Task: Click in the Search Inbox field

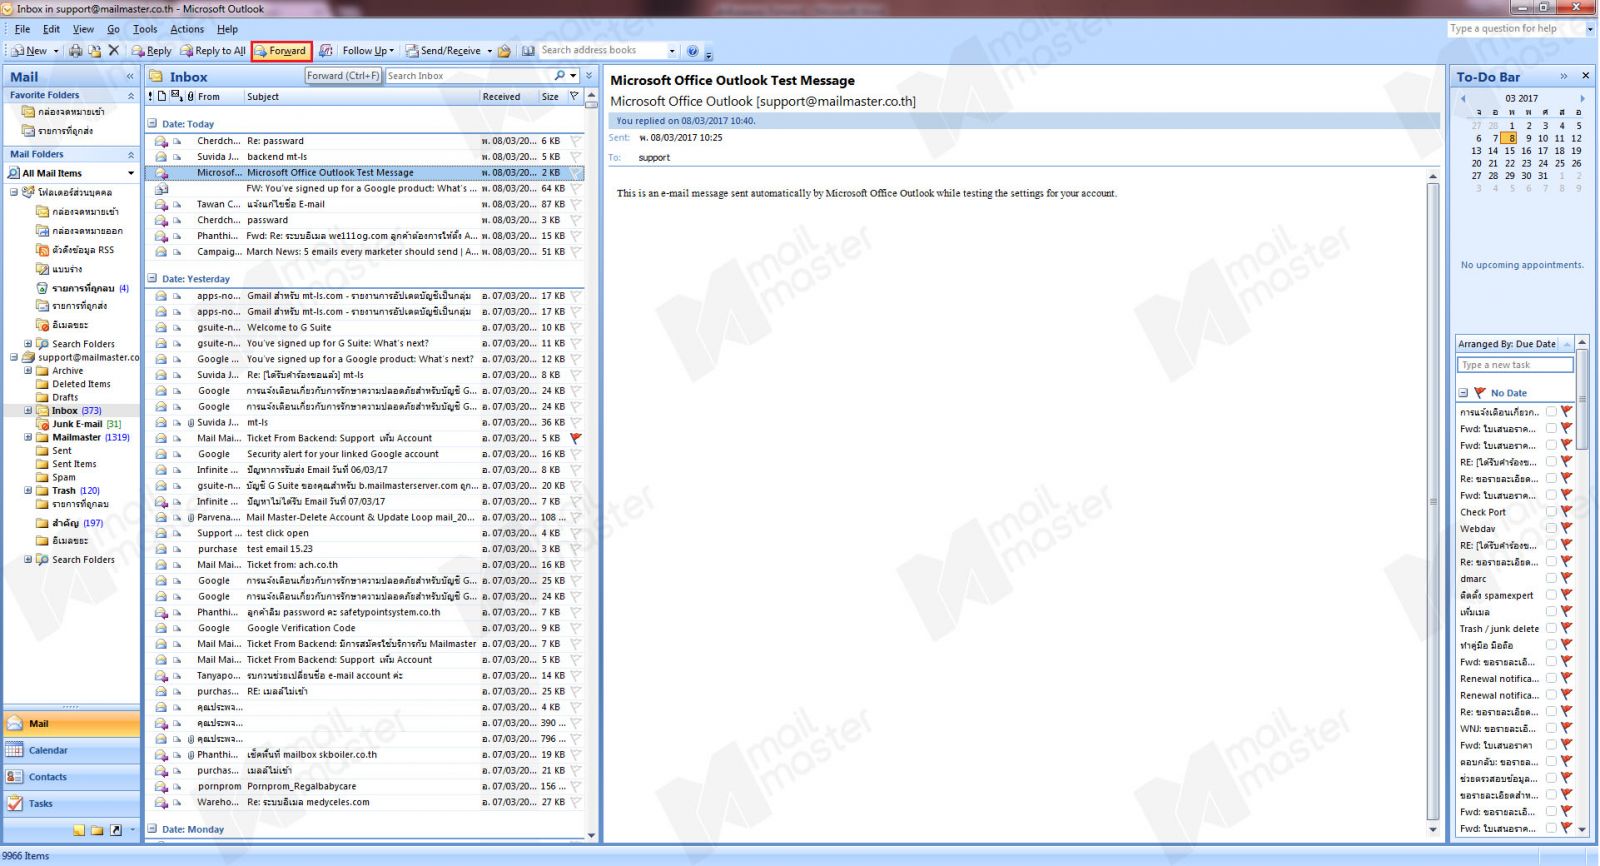Action: (x=467, y=76)
